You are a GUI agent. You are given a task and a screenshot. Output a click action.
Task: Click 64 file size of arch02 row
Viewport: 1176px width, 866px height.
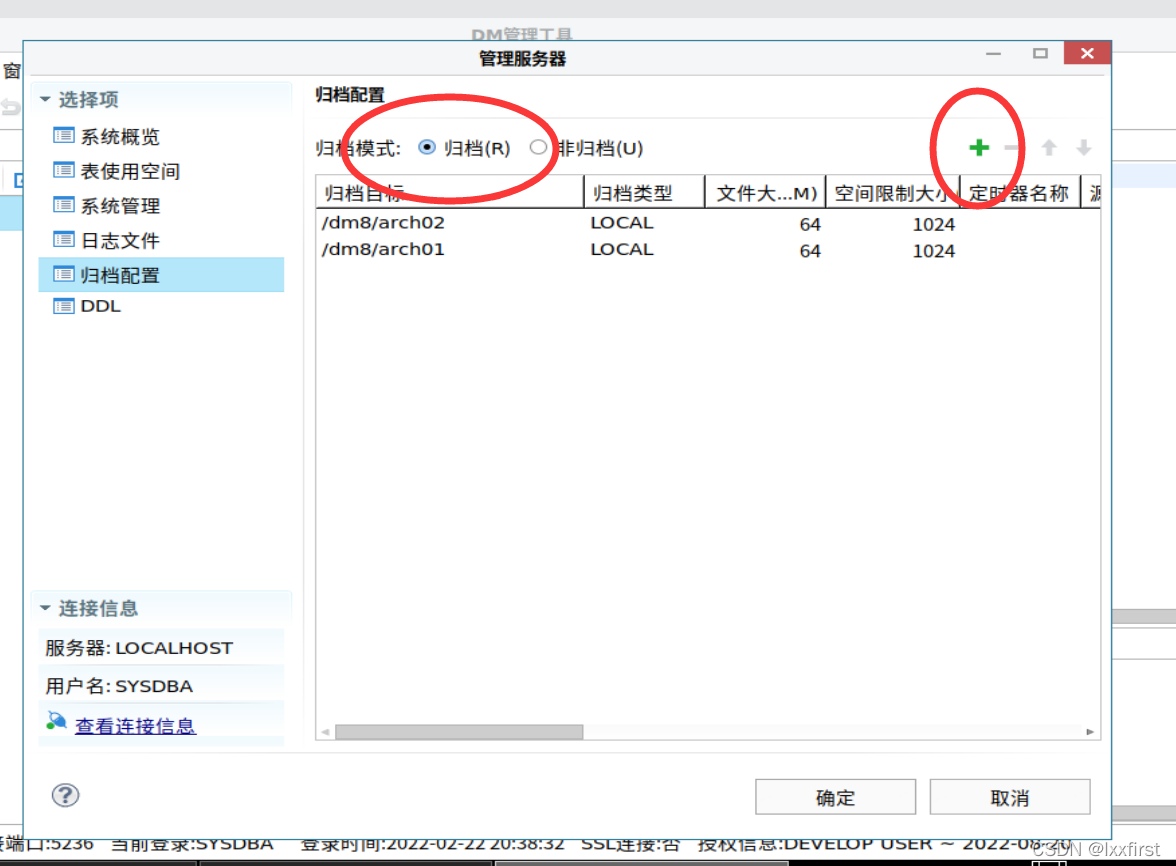(x=810, y=224)
